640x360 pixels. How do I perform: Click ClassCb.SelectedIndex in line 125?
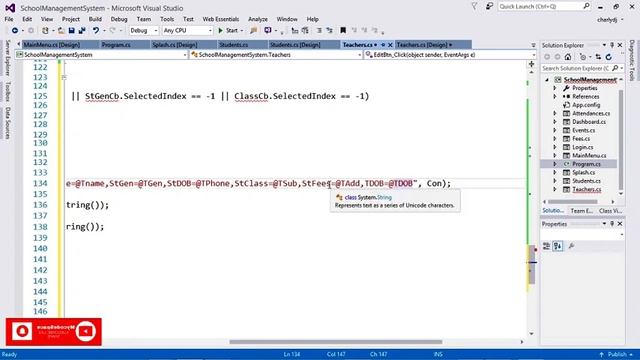285,96
